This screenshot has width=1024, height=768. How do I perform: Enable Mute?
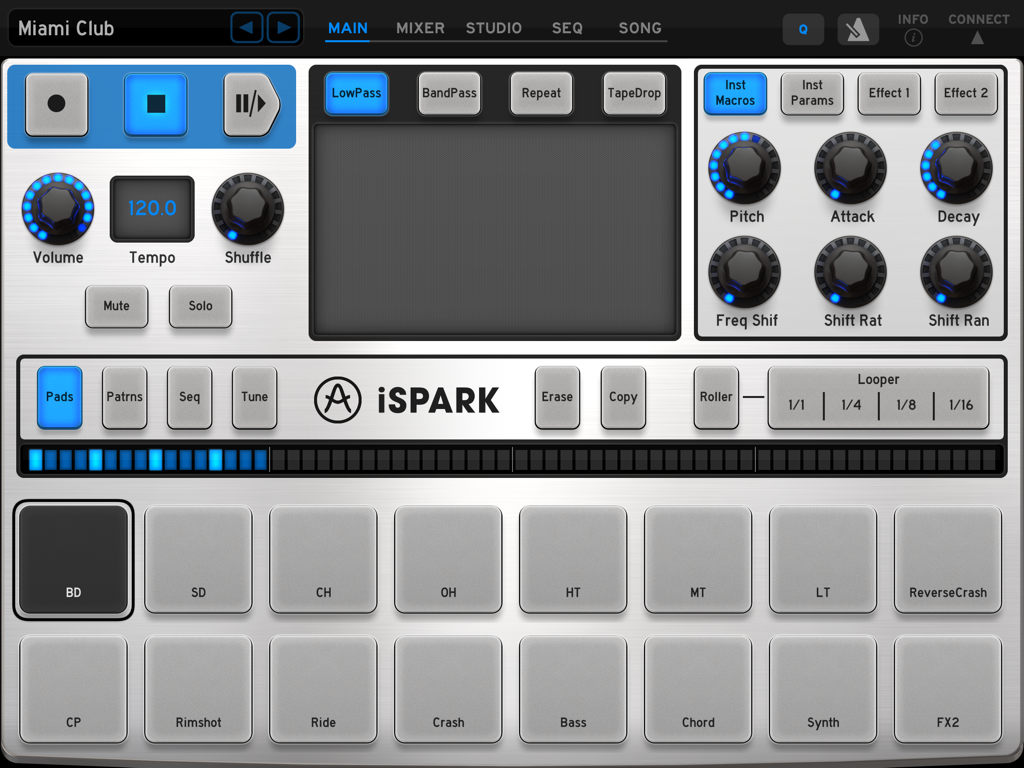(x=116, y=307)
